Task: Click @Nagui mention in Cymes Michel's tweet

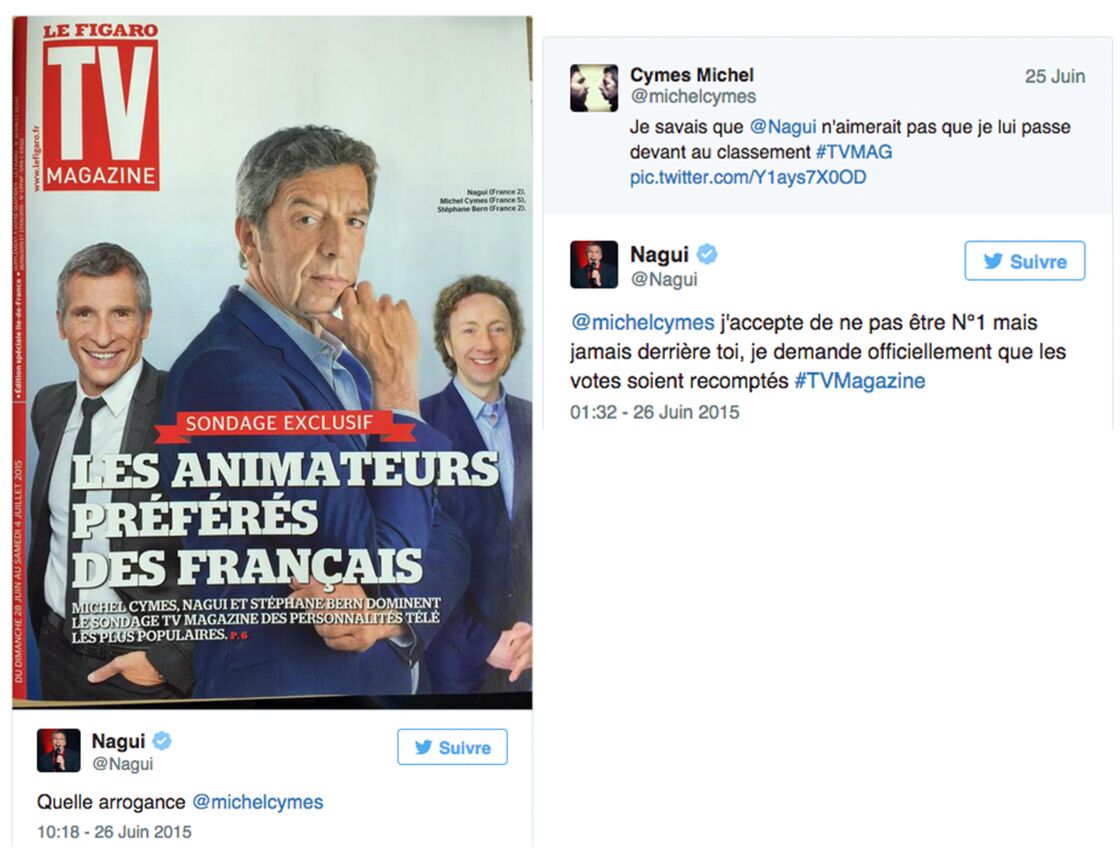Action: [782, 127]
